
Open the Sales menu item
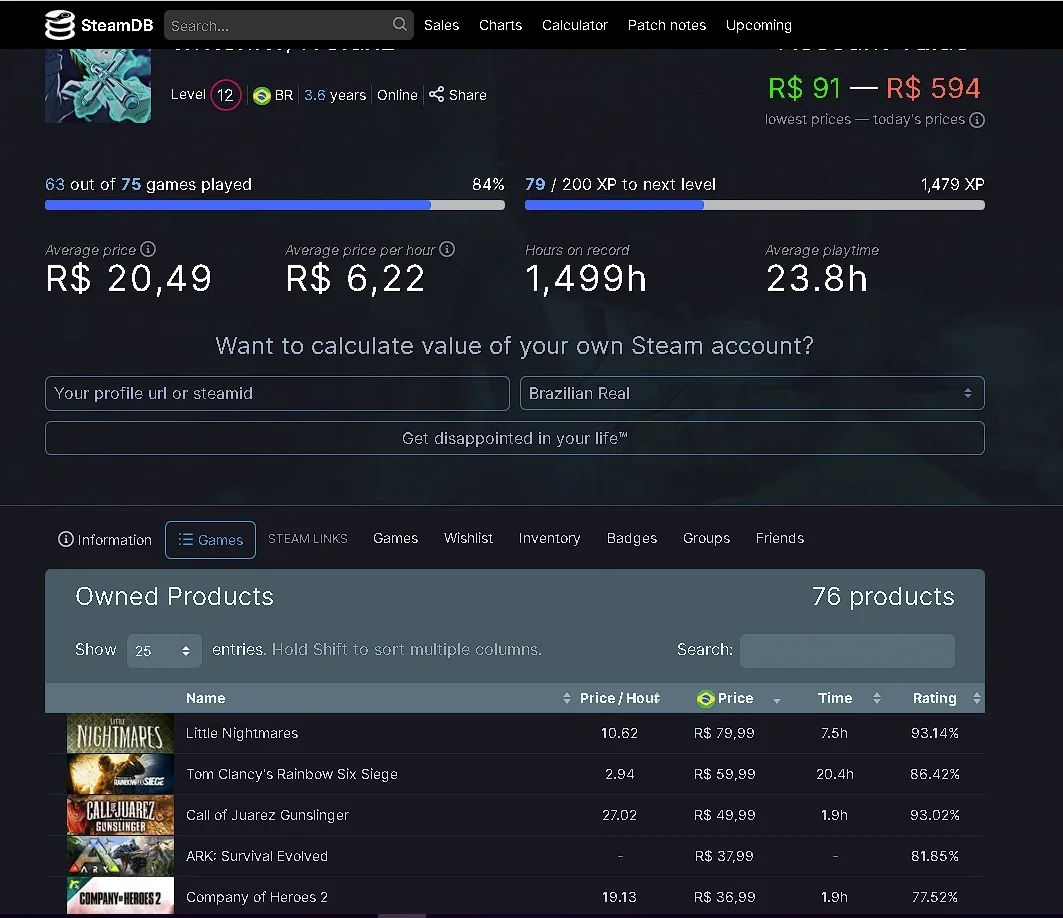[441, 25]
